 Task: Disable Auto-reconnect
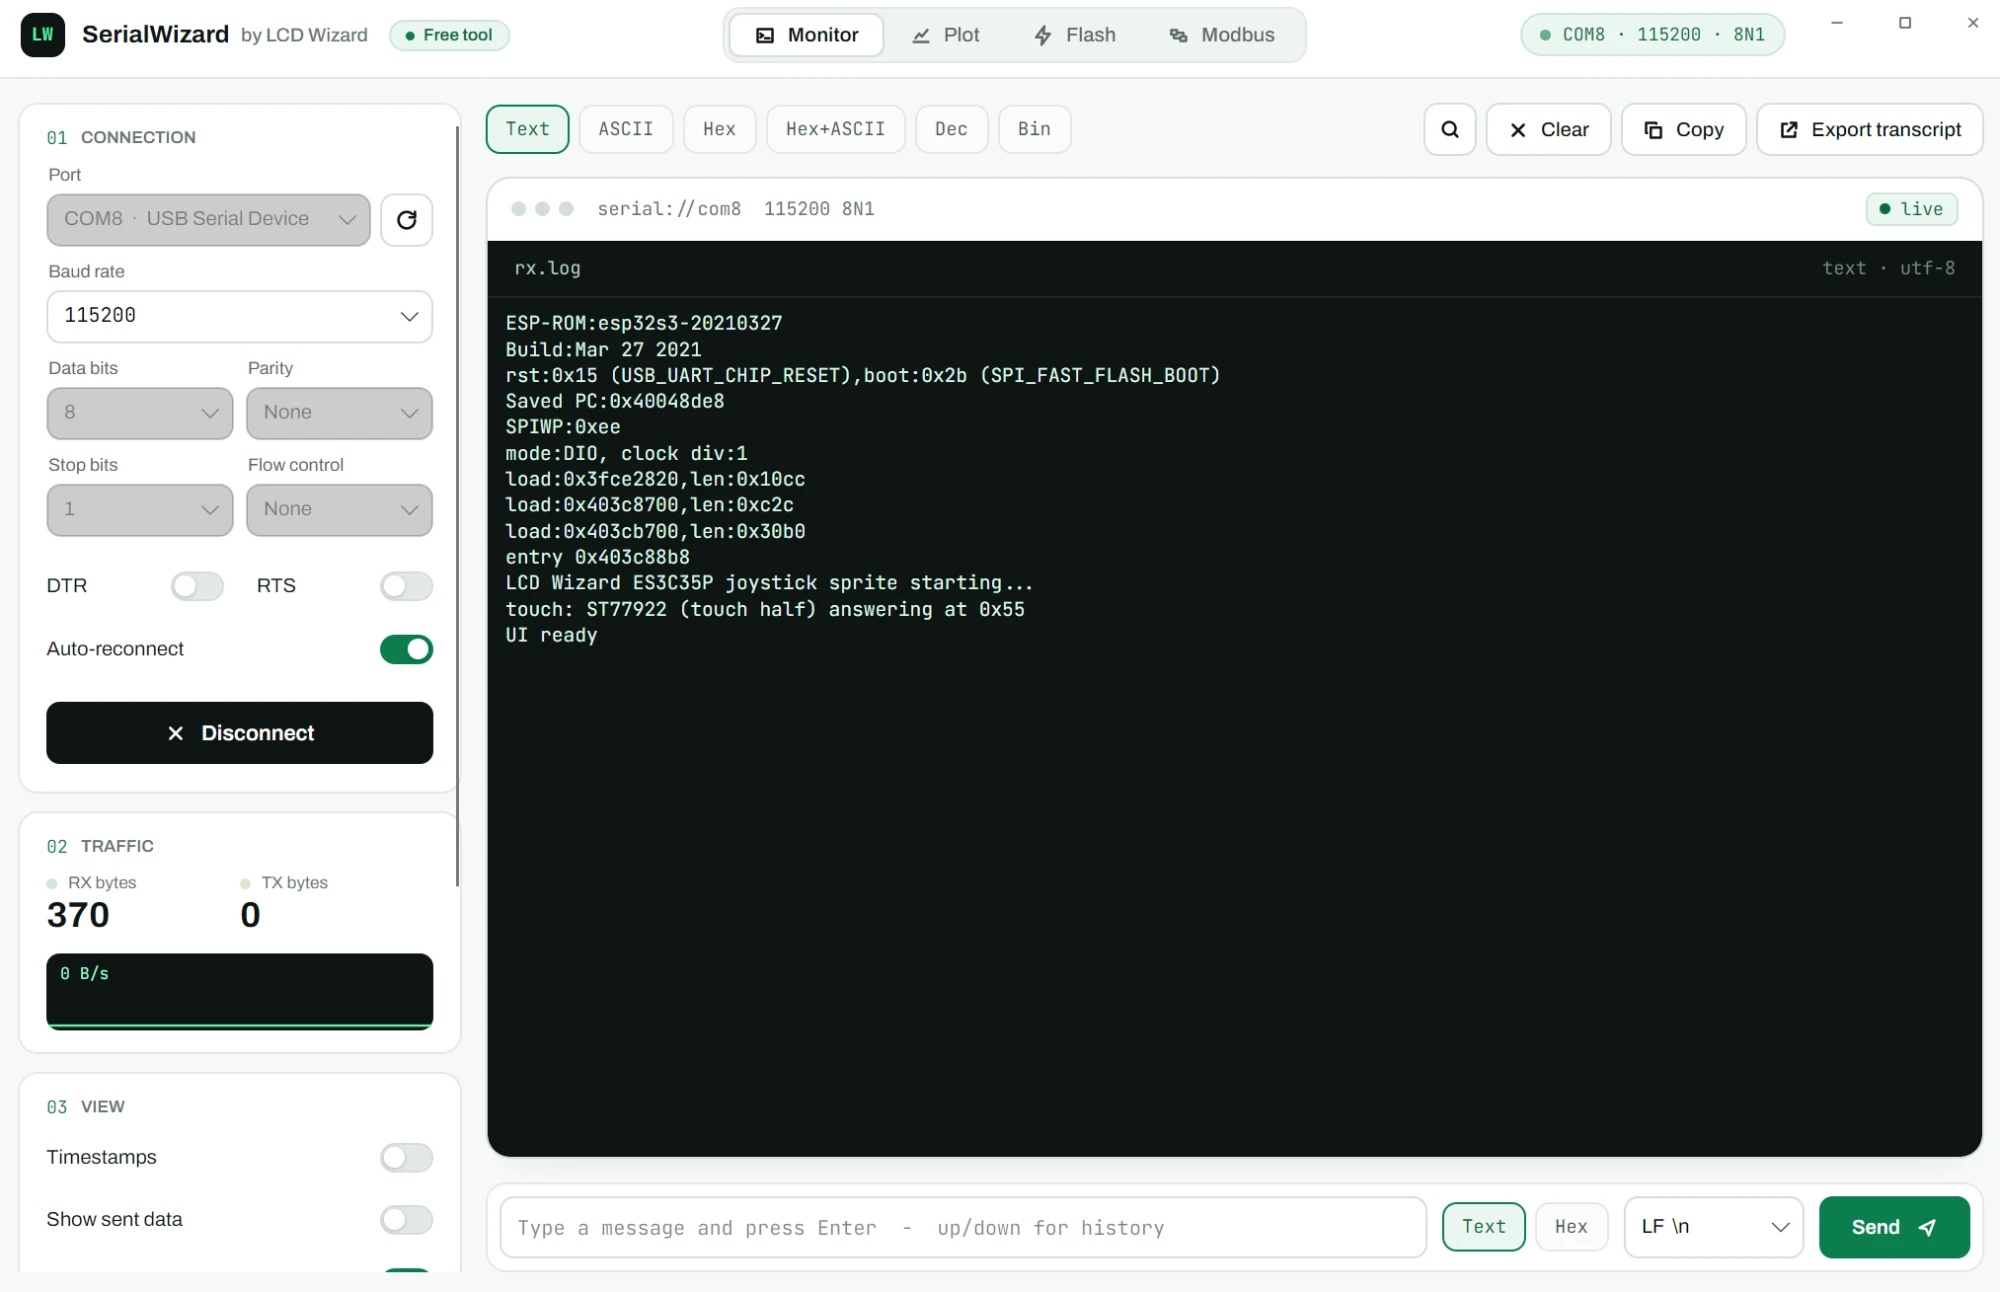(406, 649)
